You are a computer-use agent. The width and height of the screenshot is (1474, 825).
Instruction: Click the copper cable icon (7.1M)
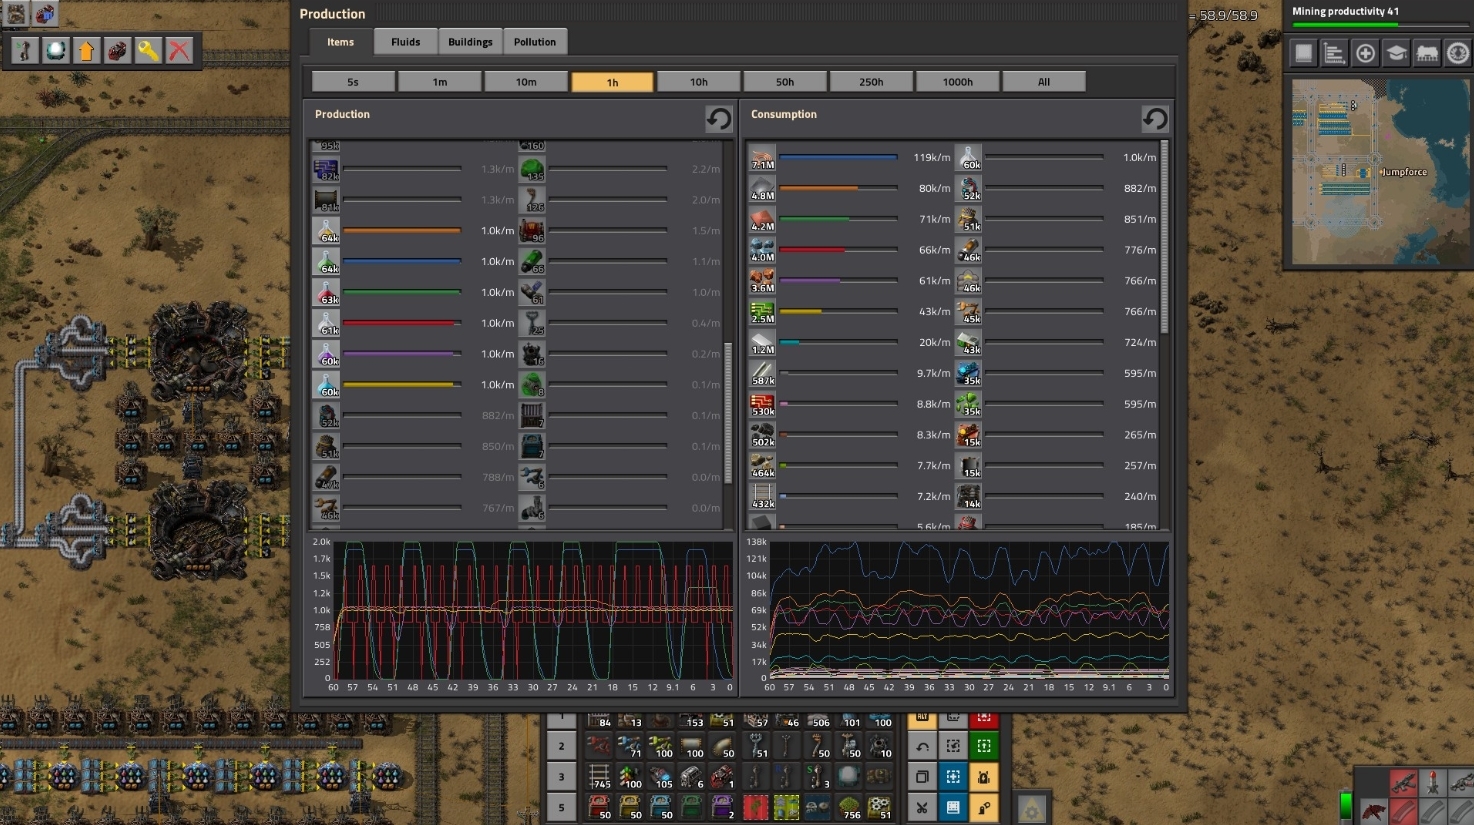point(762,158)
